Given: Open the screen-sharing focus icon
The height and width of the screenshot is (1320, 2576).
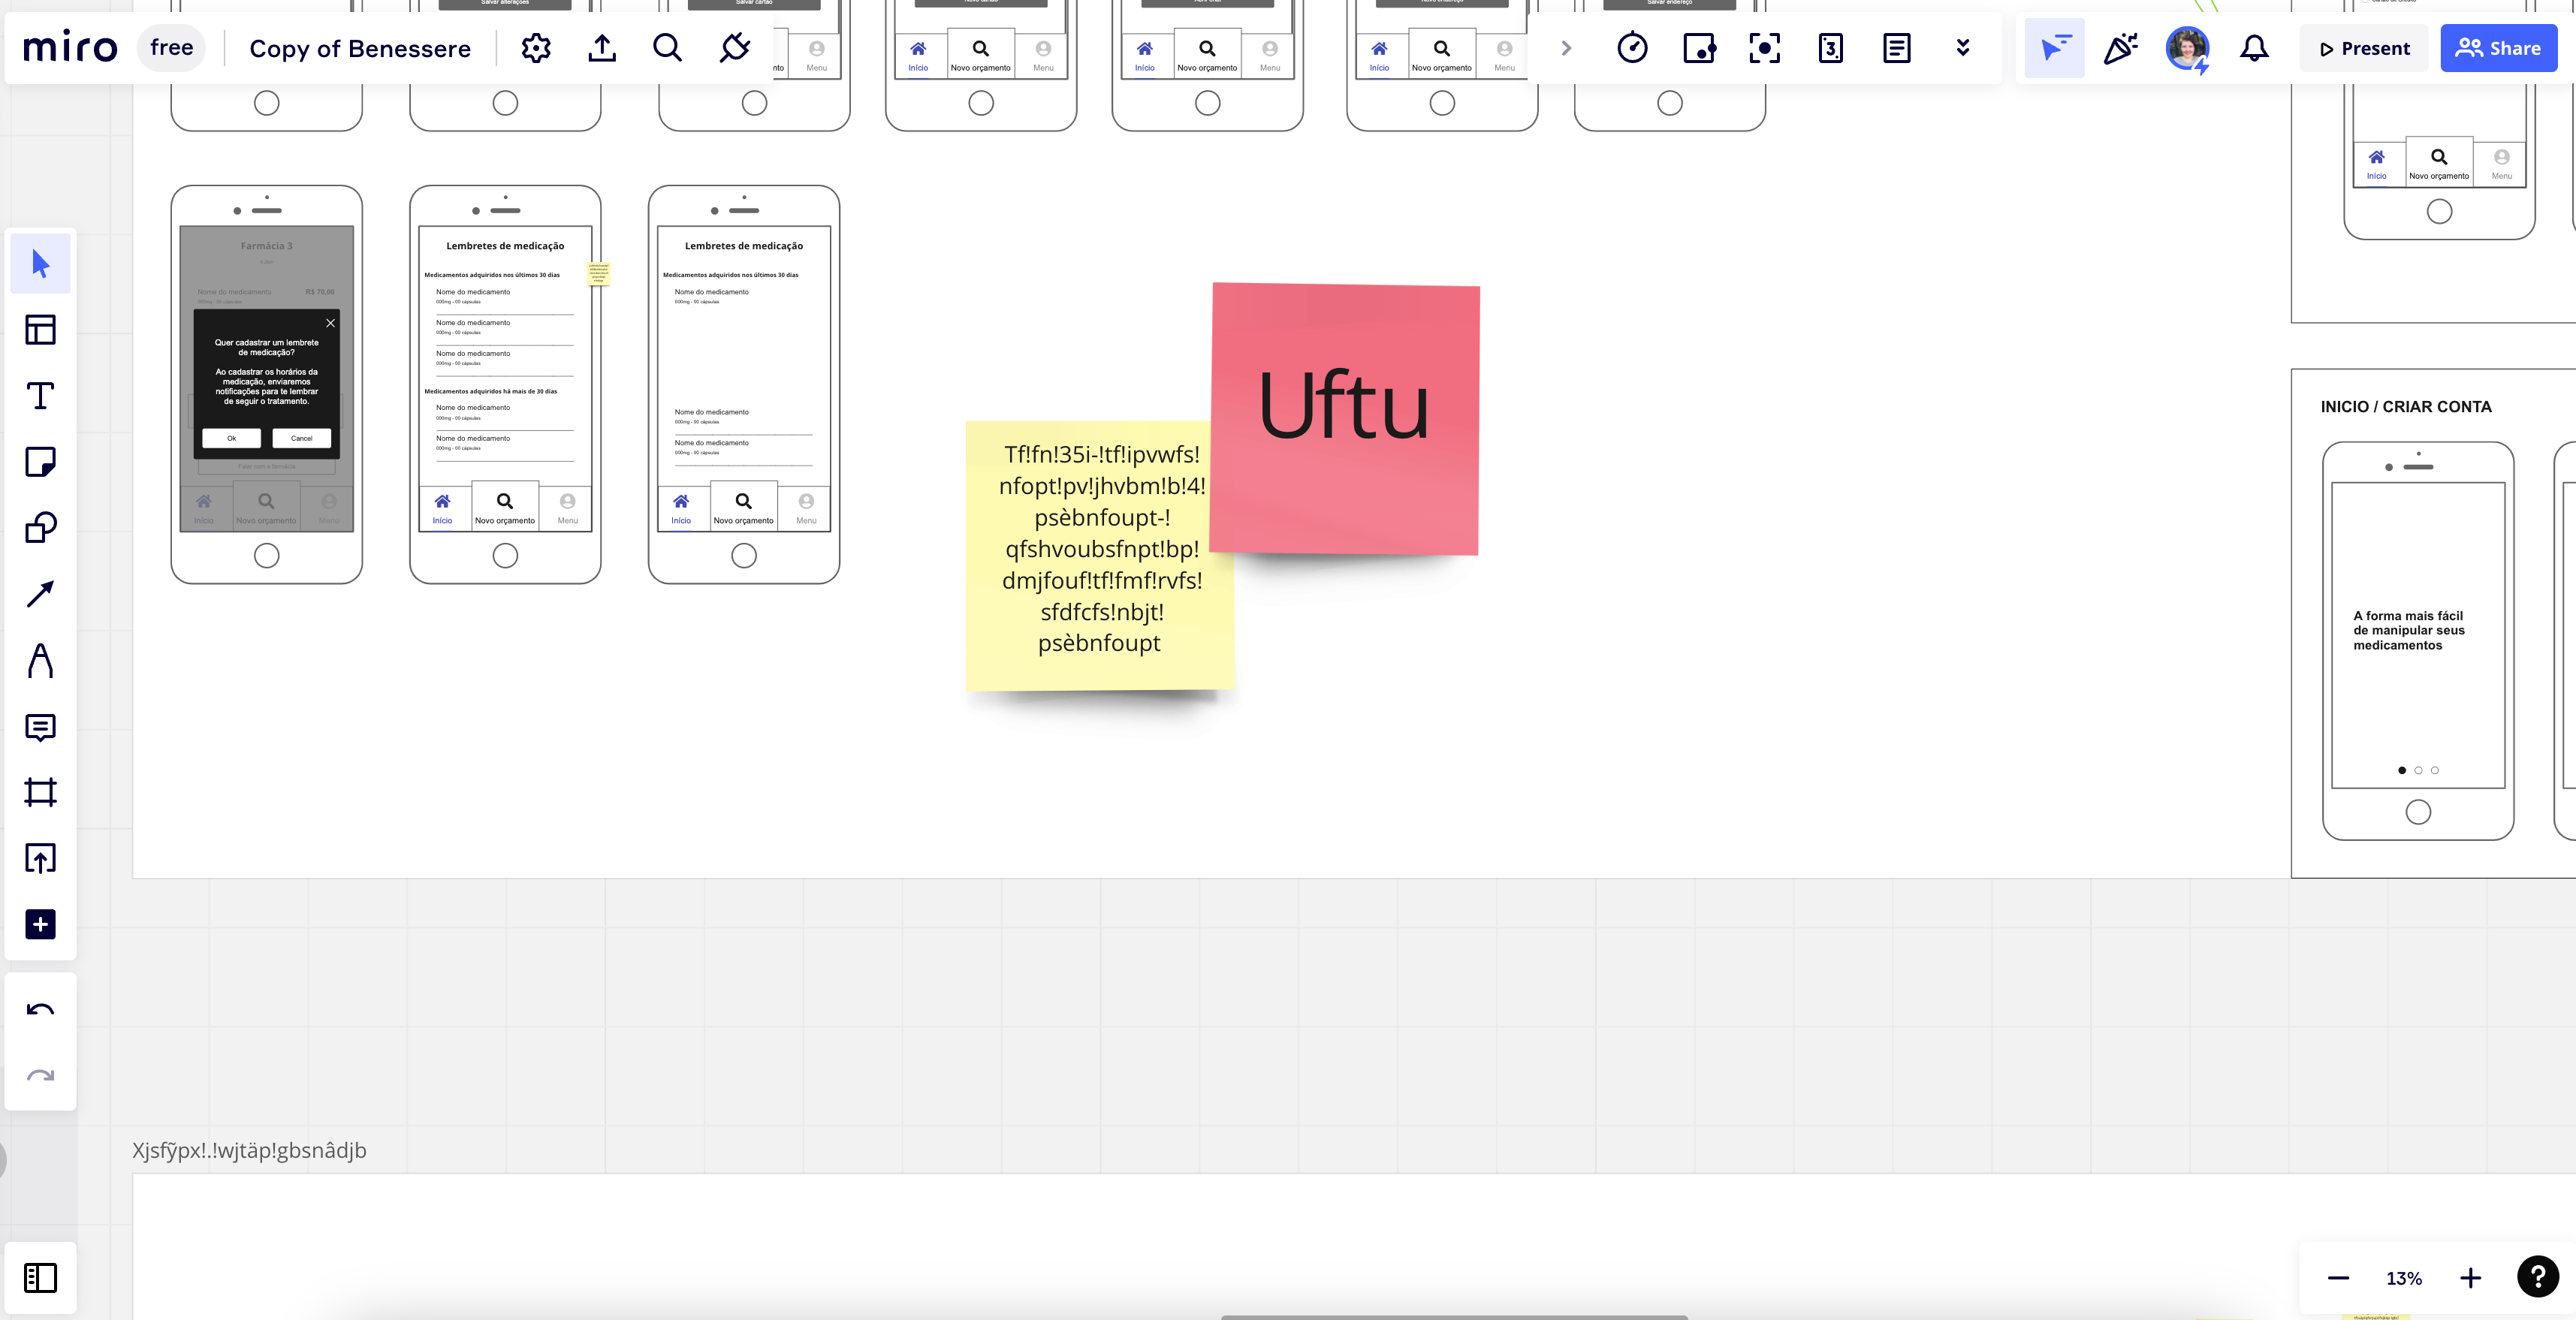Looking at the screenshot, I should click(1764, 48).
